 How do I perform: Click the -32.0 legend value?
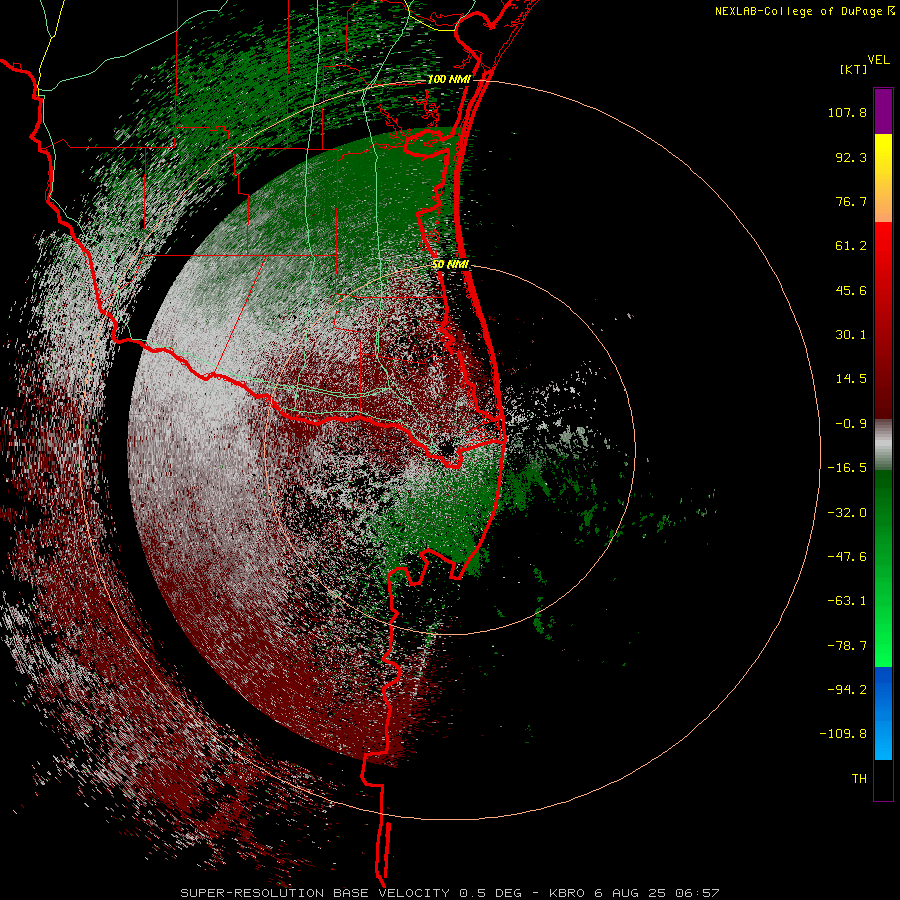(x=847, y=513)
